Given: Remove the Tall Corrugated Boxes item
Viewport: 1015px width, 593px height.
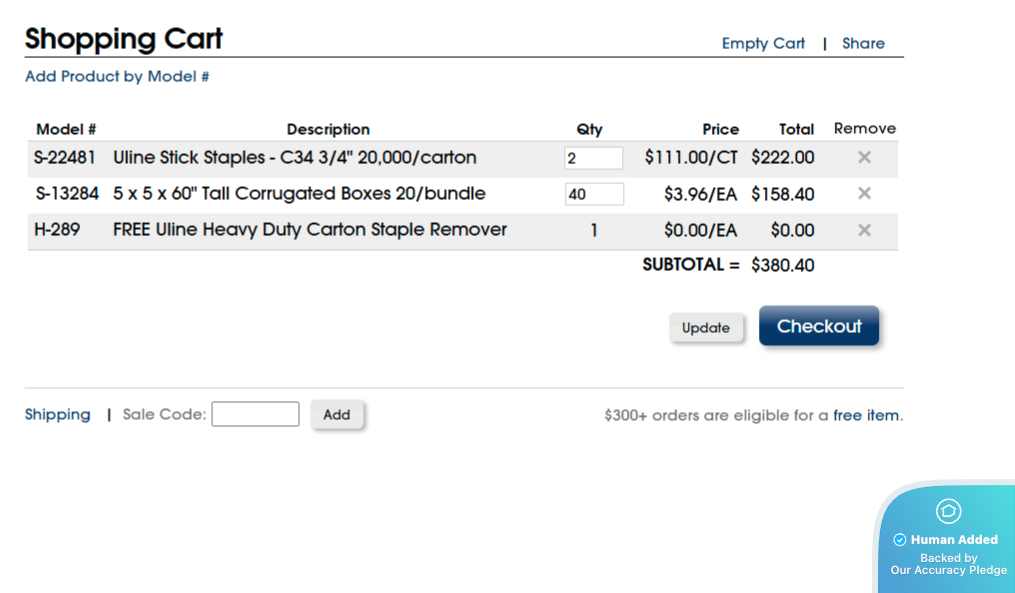Looking at the screenshot, I should click(x=865, y=193).
